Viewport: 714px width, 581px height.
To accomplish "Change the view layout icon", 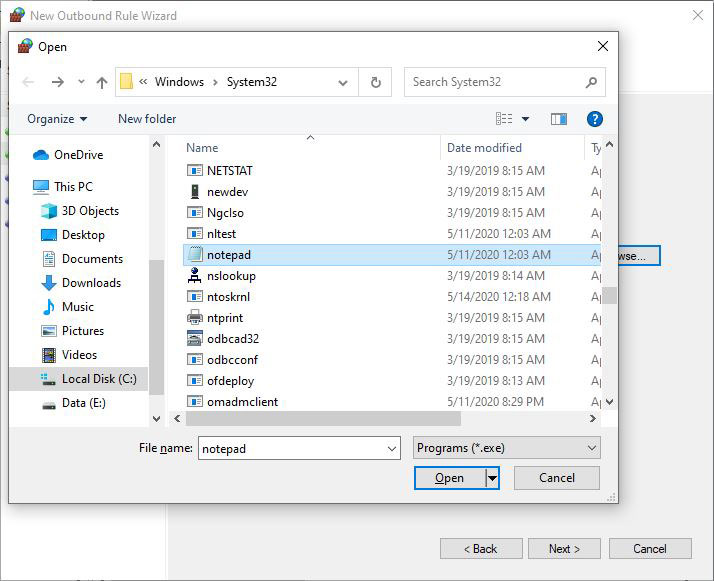I will tap(504, 119).
